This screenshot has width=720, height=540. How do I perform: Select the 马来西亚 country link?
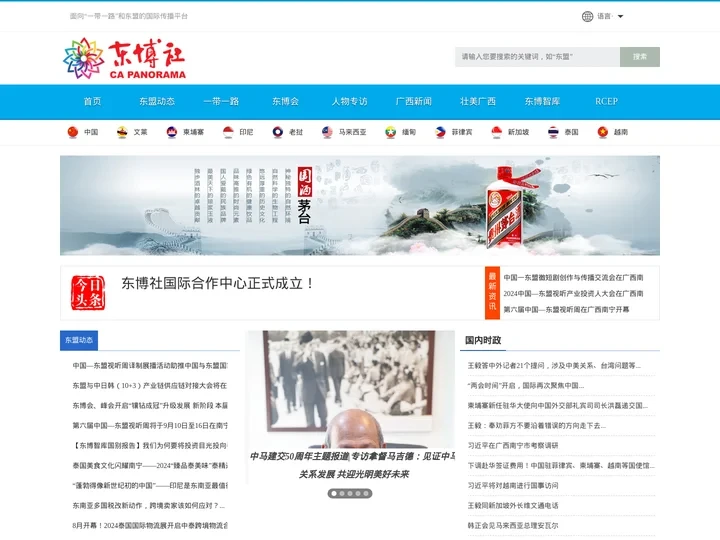(x=353, y=132)
